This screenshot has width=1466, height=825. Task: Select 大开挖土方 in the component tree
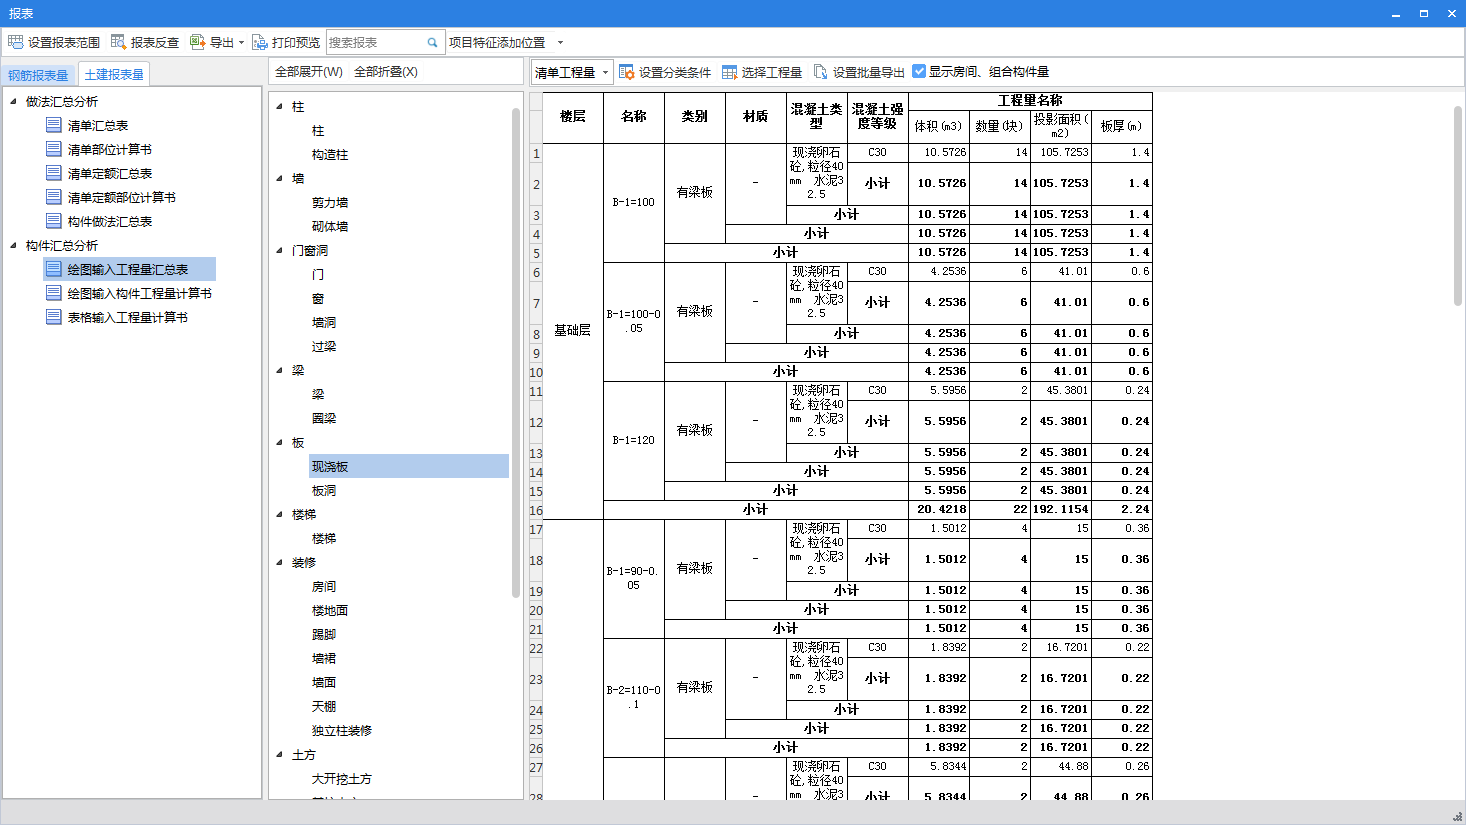342,778
